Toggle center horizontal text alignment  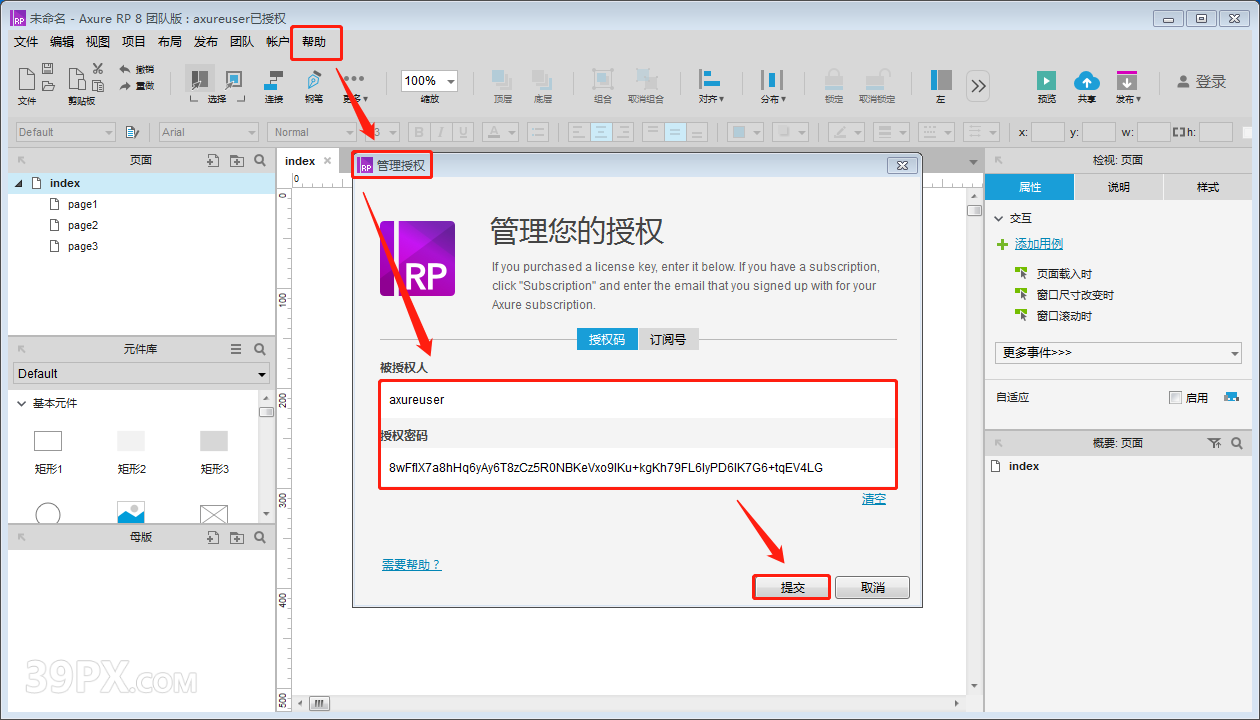[x=601, y=132]
